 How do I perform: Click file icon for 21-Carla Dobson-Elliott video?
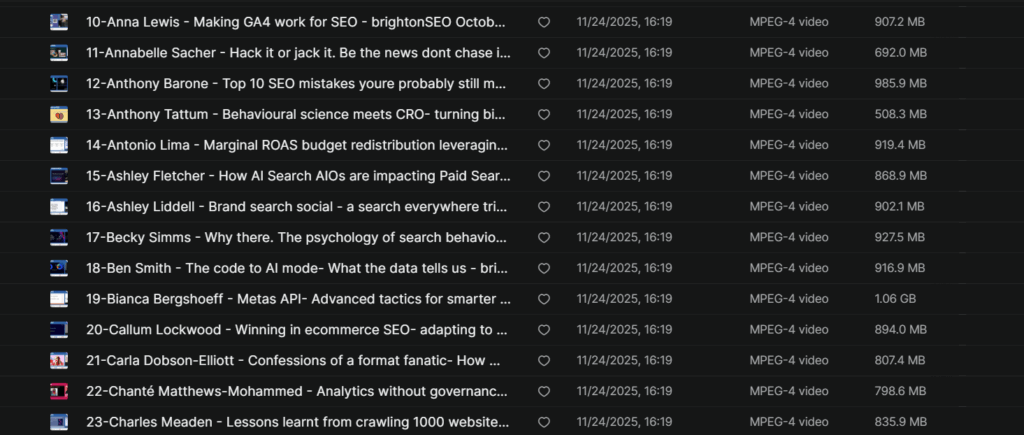point(59,360)
